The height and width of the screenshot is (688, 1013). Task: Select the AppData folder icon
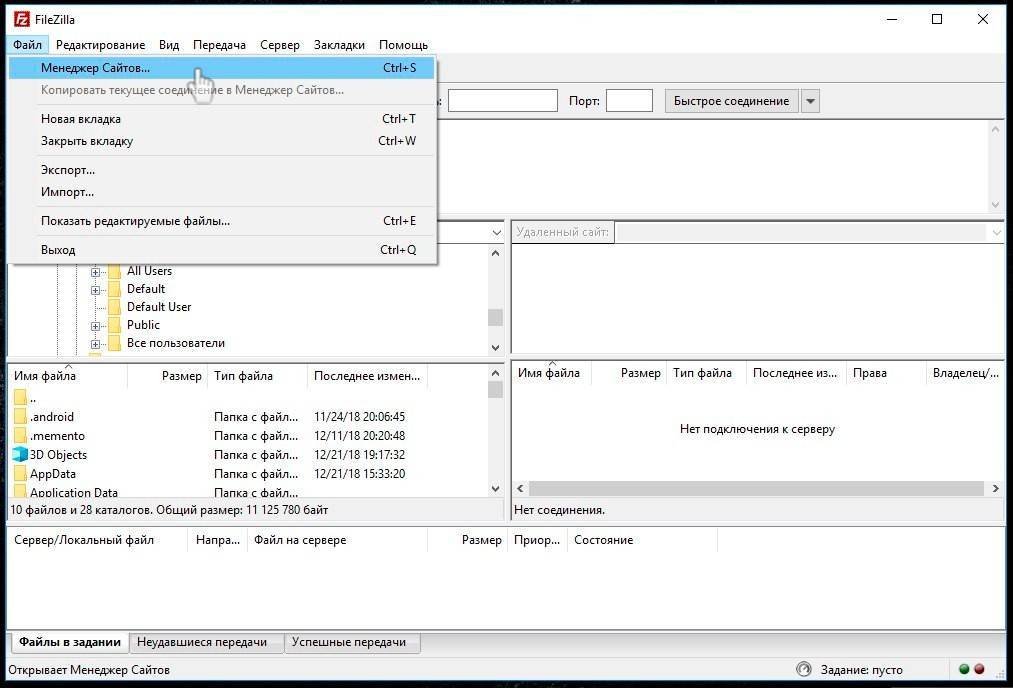(x=20, y=474)
